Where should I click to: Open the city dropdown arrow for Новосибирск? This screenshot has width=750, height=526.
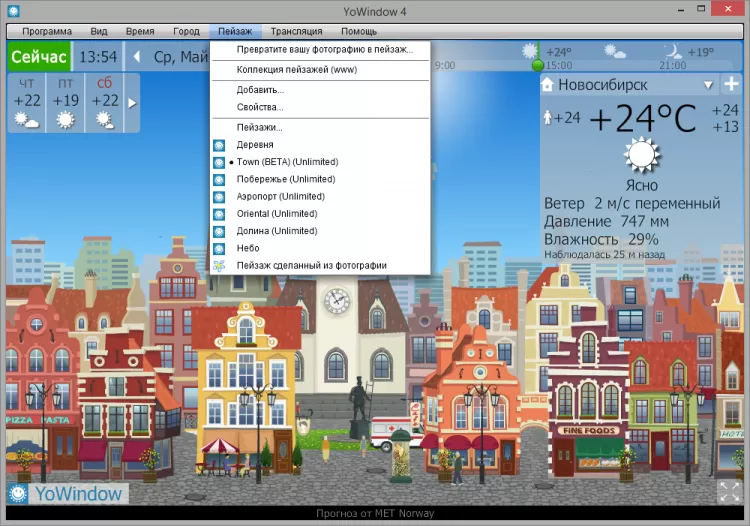pyautogui.click(x=708, y=85)
